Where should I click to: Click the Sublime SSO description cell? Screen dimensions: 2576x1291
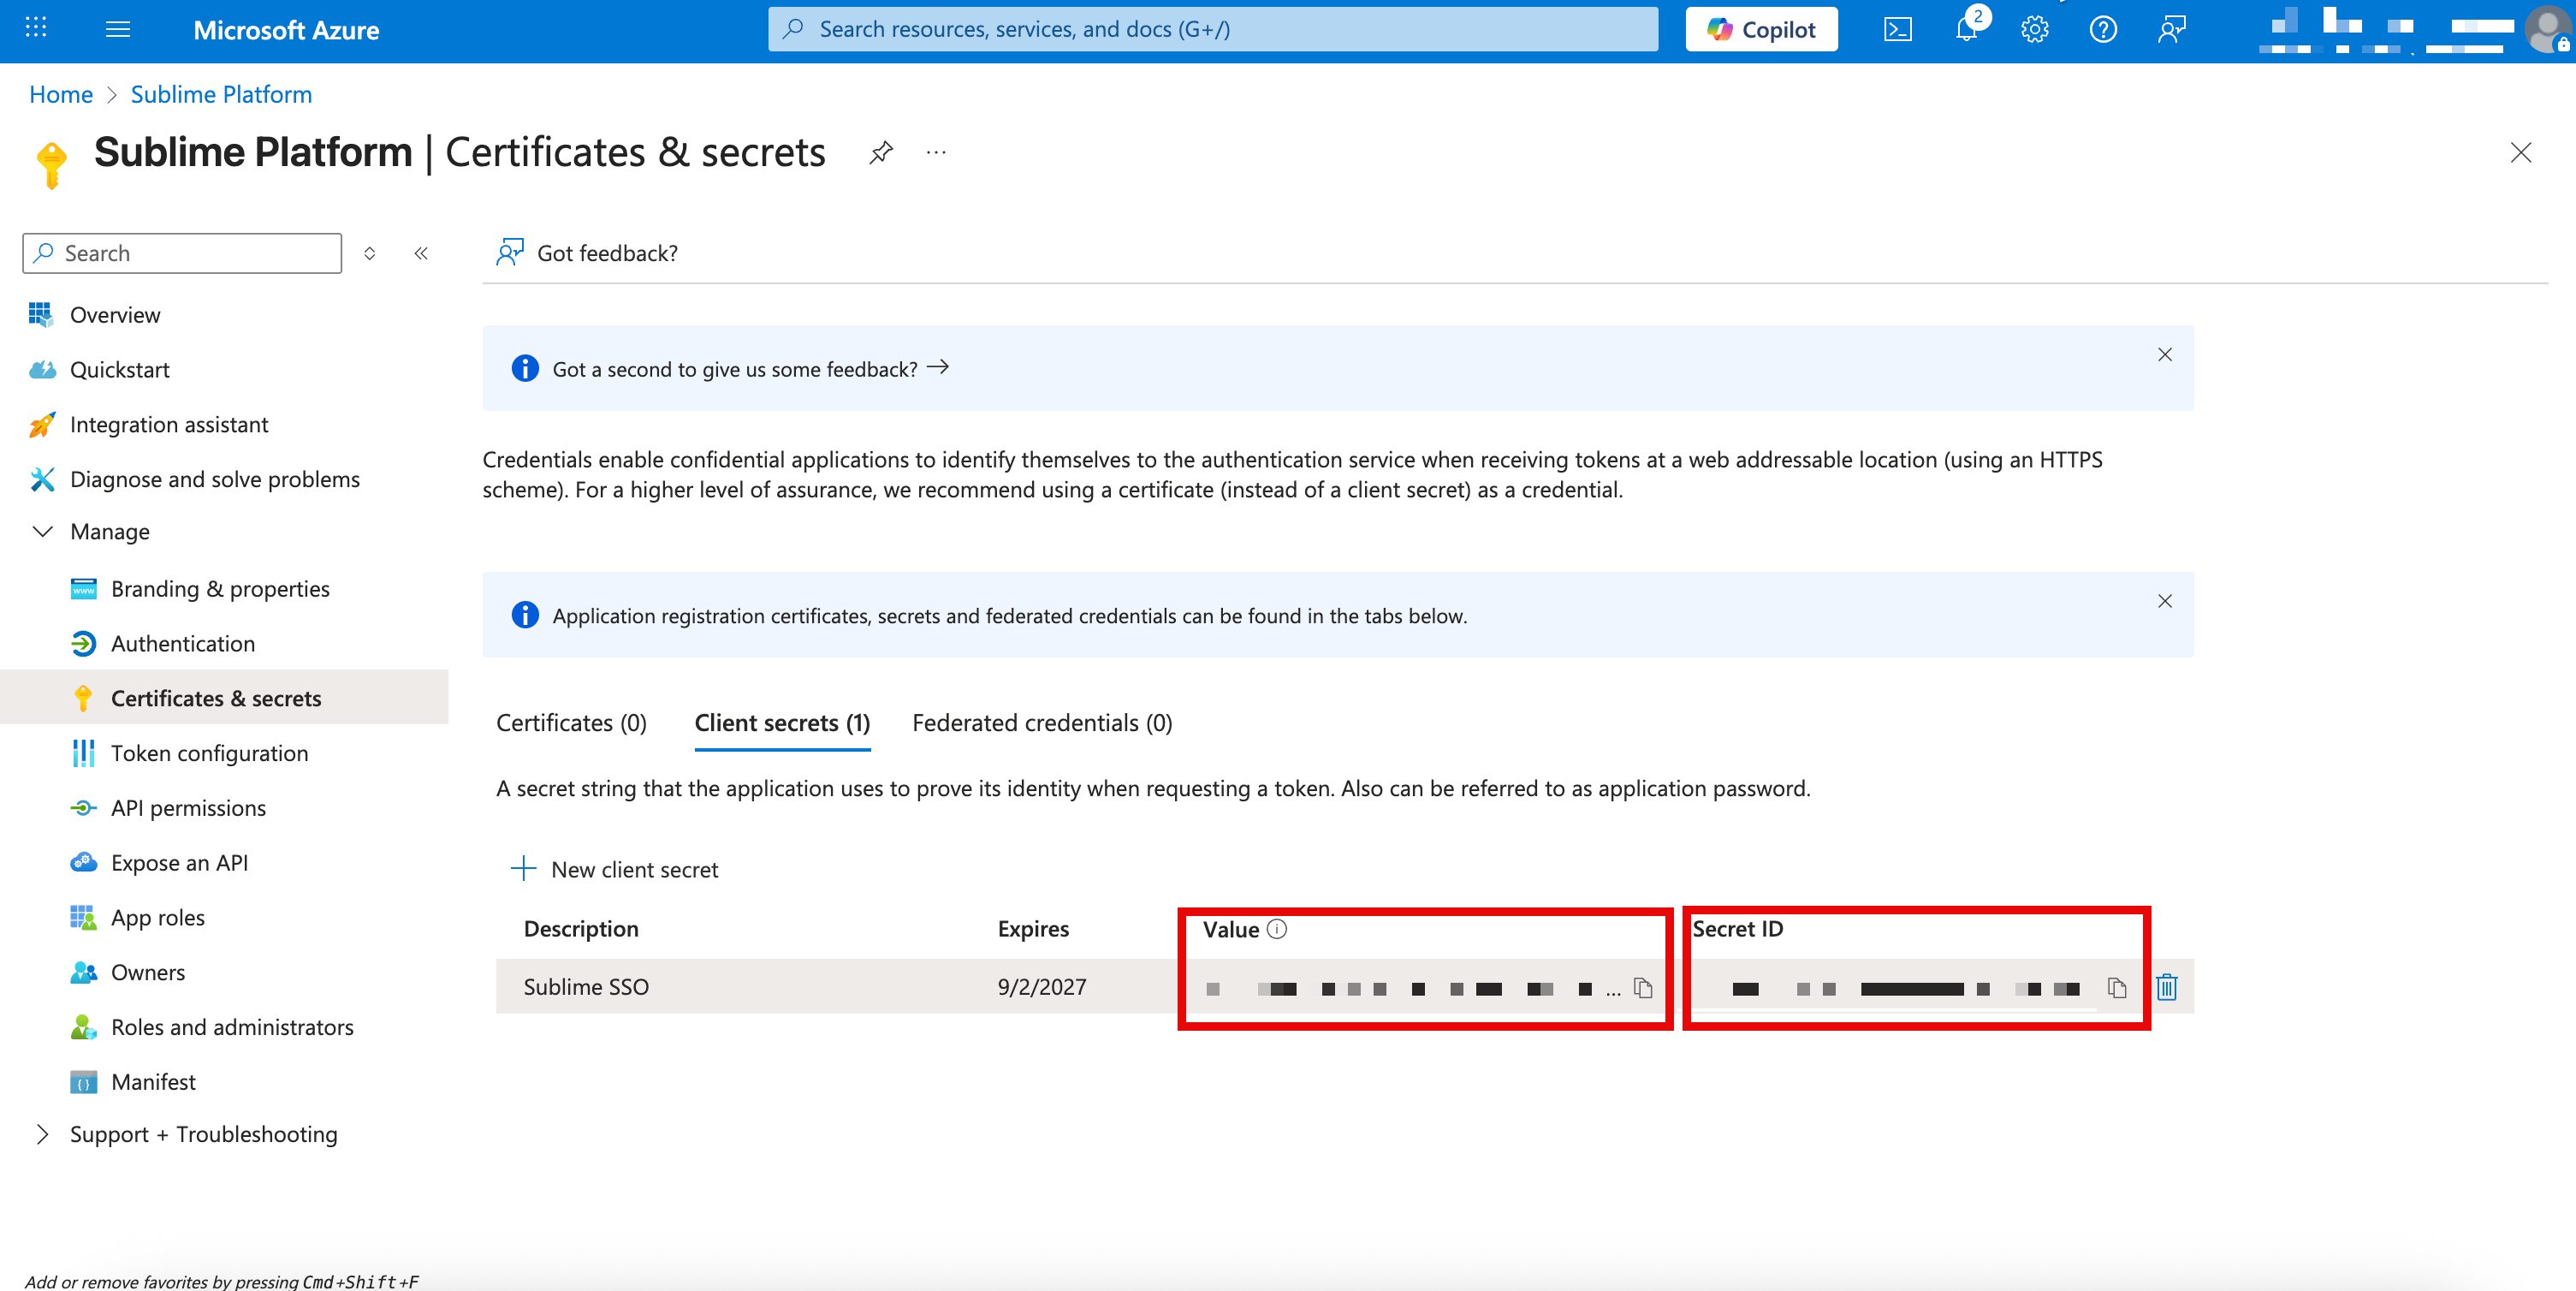586,987
